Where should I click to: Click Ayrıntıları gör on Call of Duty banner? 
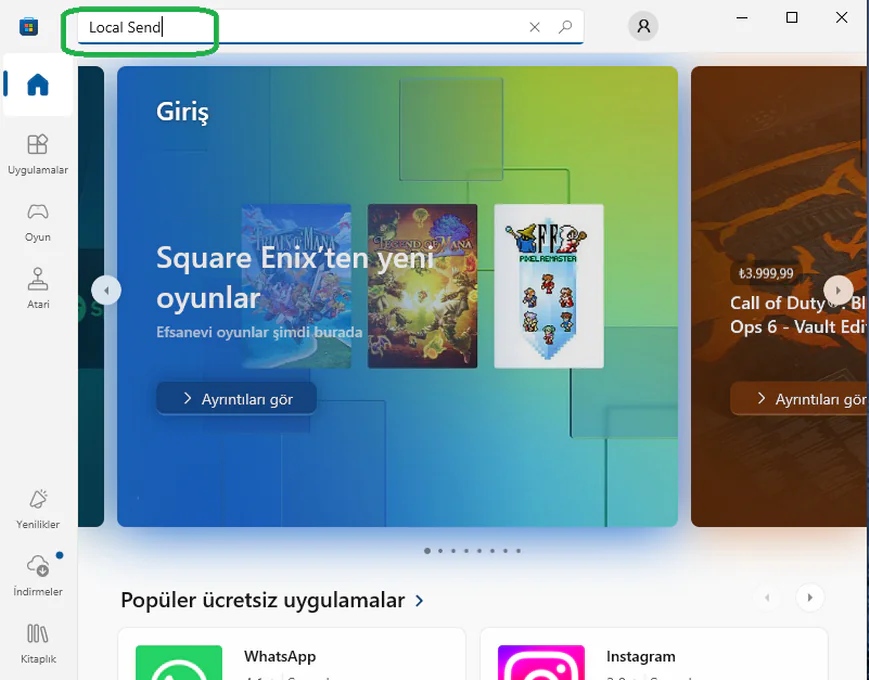click(799, 398)
